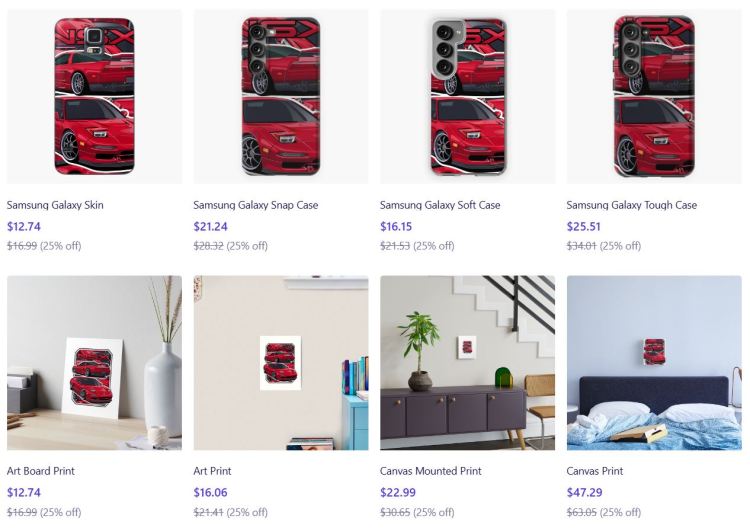Screen dimensions: 750x530
Task: Open the Samsung Galaxy Skin product image
Action: click(x=94, y=96)
